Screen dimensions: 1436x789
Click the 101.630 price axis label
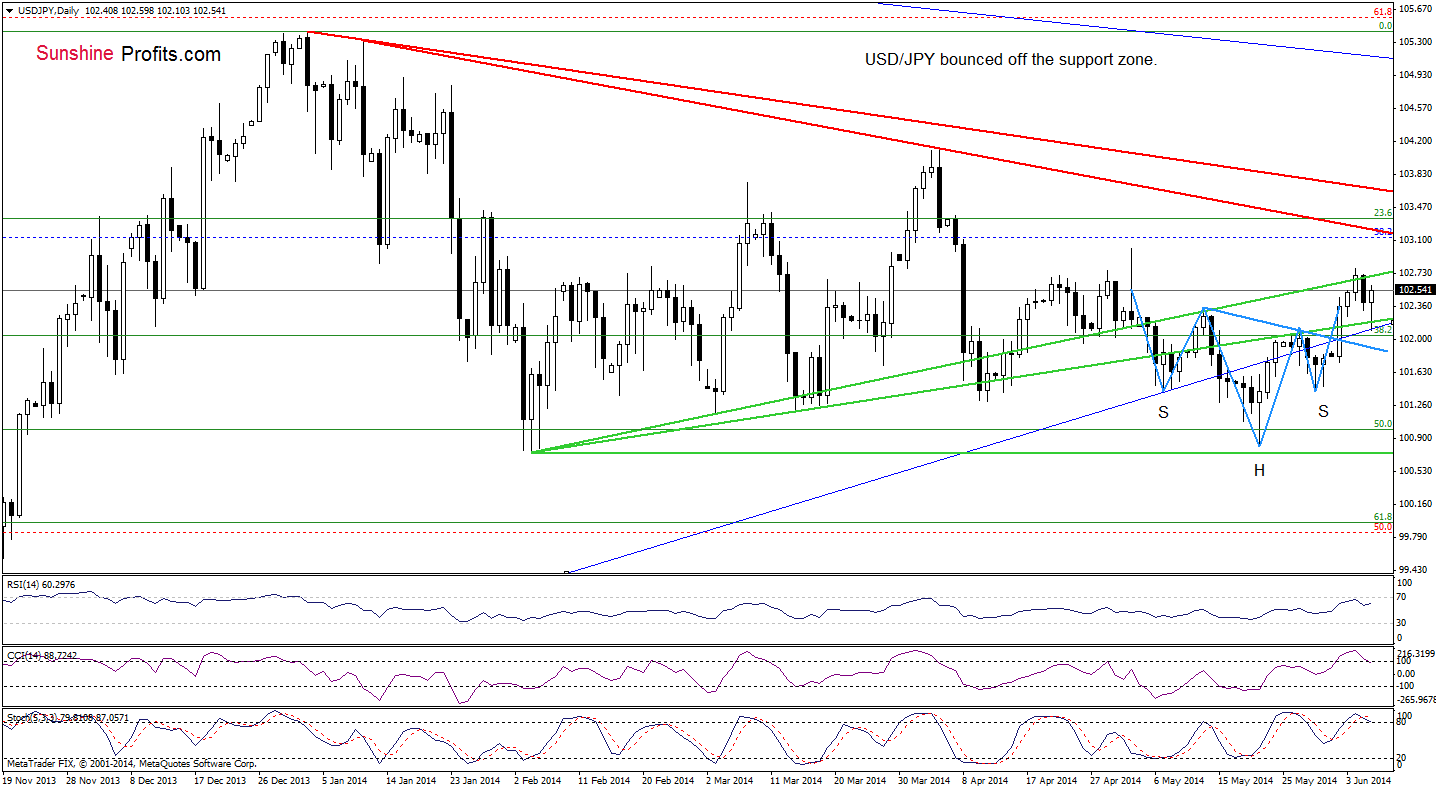click(1415, 372)
